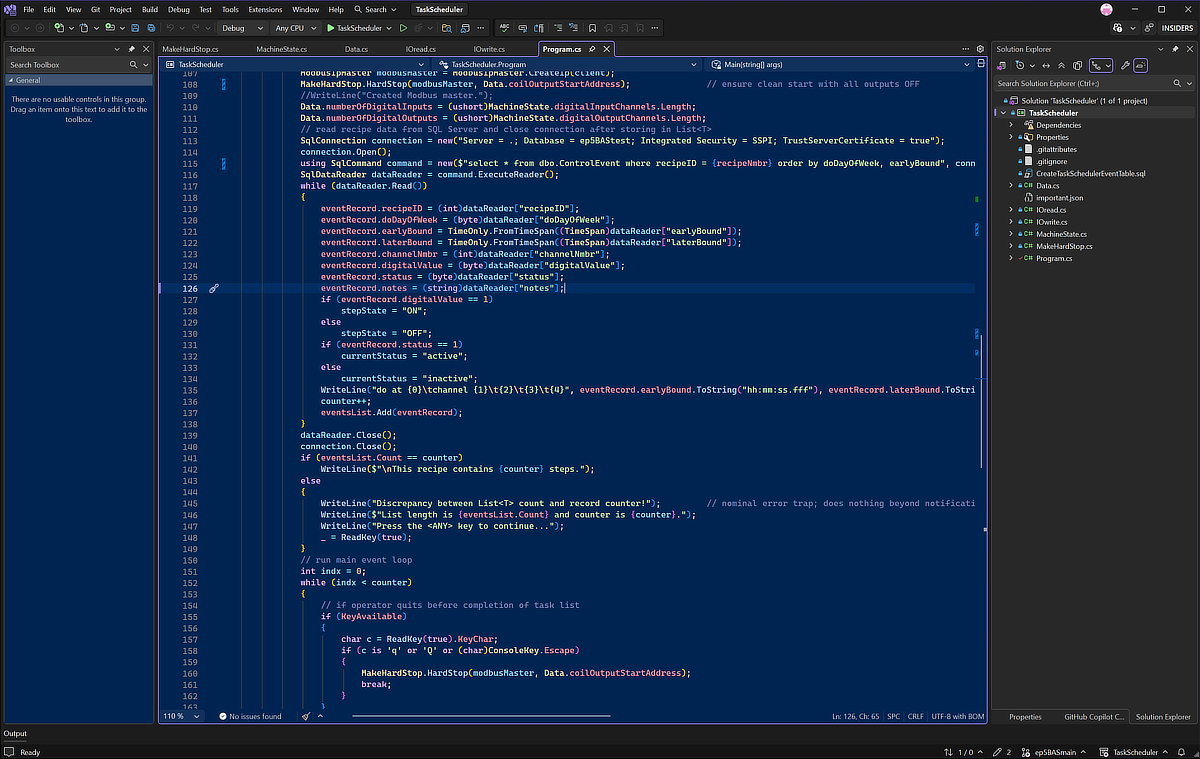Open the Any CPU platform dropdown
The height and width of the screenshot is (759, 1200).
coord(295,28)
